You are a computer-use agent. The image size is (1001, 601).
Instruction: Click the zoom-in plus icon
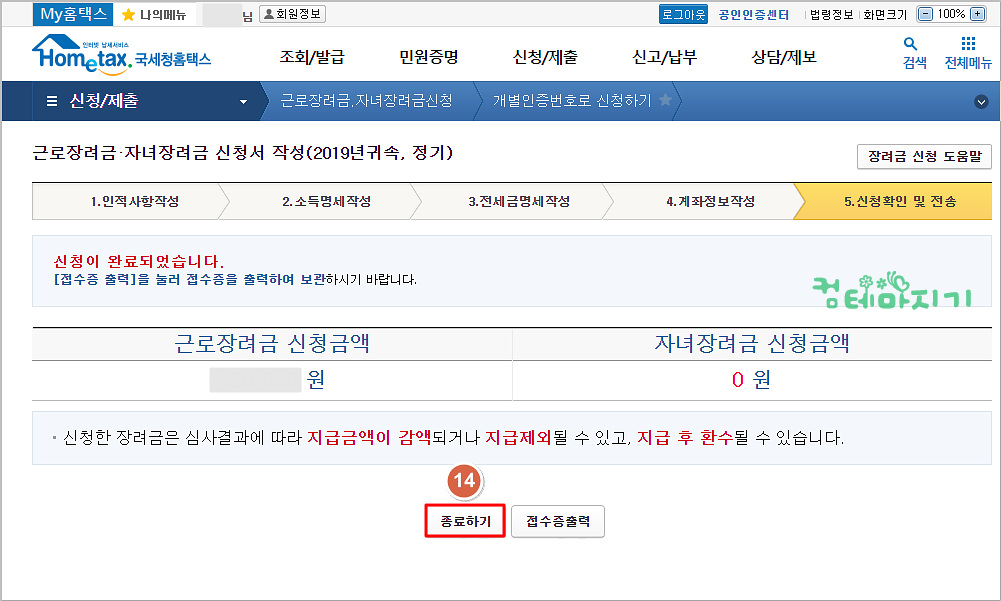pos(977,14)
